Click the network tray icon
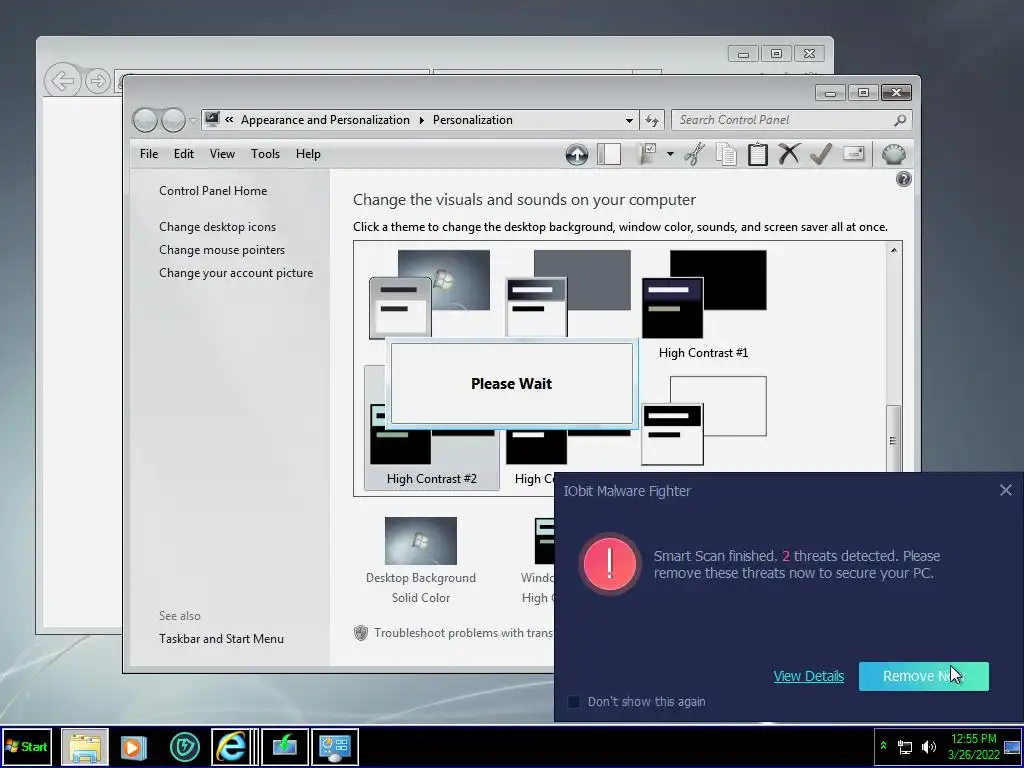This screenshot has width=1024, height=768. [x=905, y=746]
